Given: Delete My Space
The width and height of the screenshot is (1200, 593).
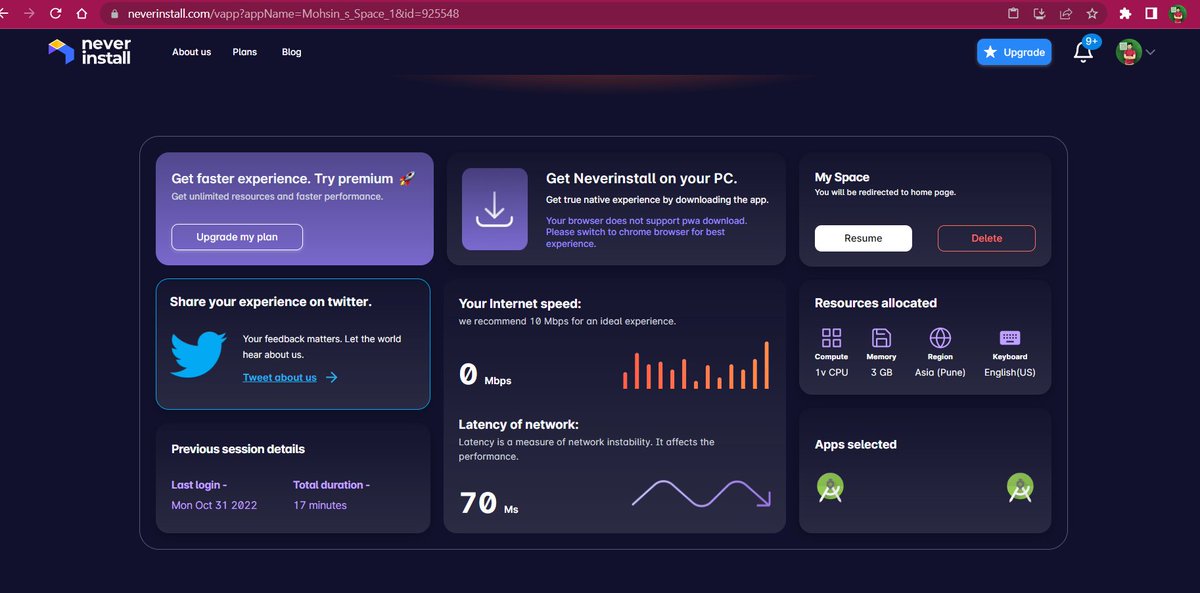Looking at the screenshot, I should (x=987, y=238).
